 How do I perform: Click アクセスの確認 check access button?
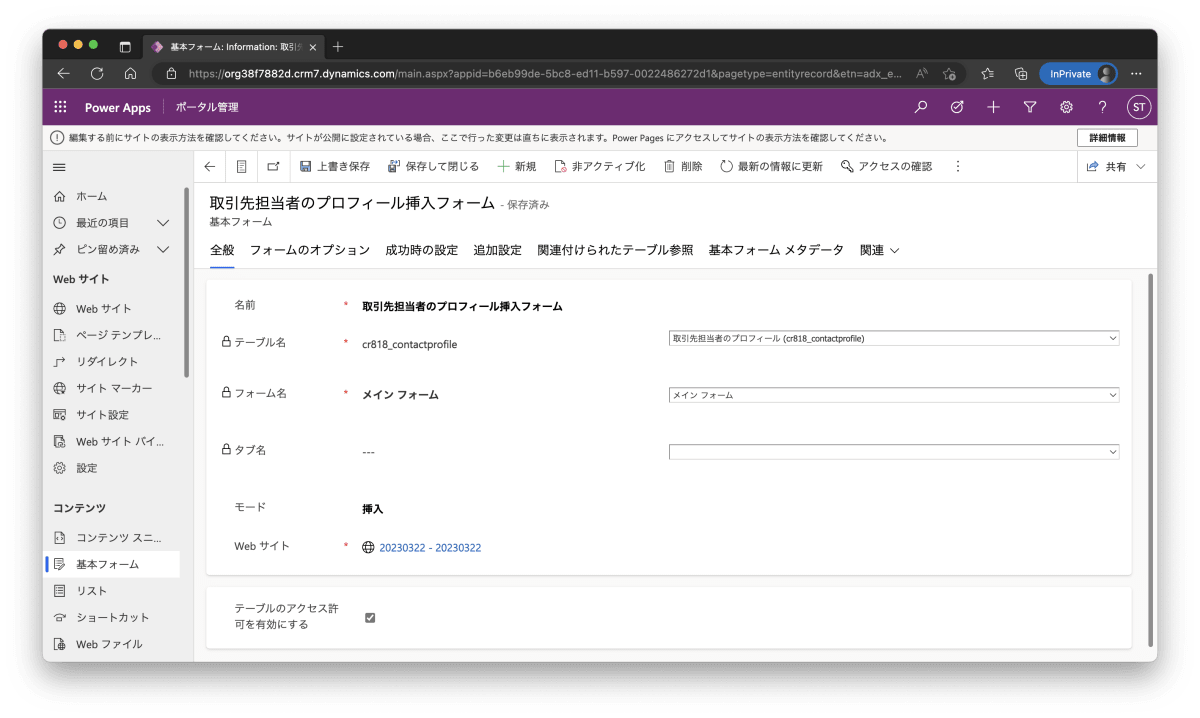886,167
